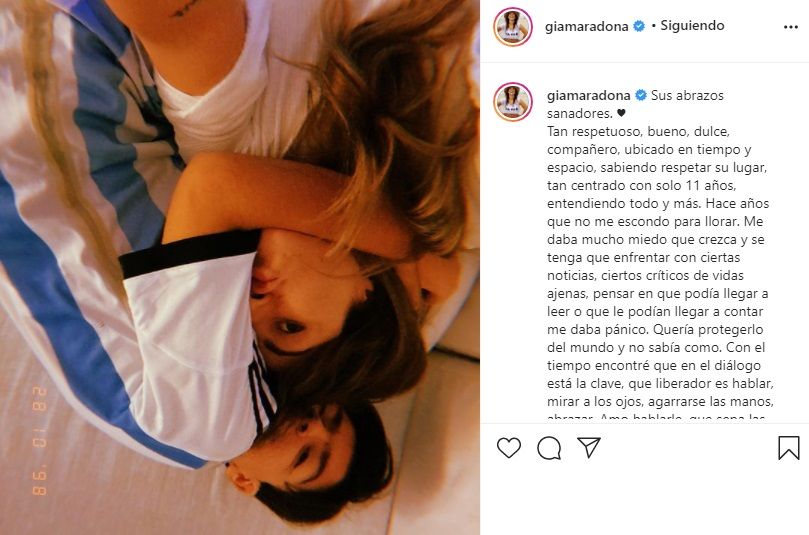Click the black heart emoji in caption
The image size is (809, 535).
621,113
